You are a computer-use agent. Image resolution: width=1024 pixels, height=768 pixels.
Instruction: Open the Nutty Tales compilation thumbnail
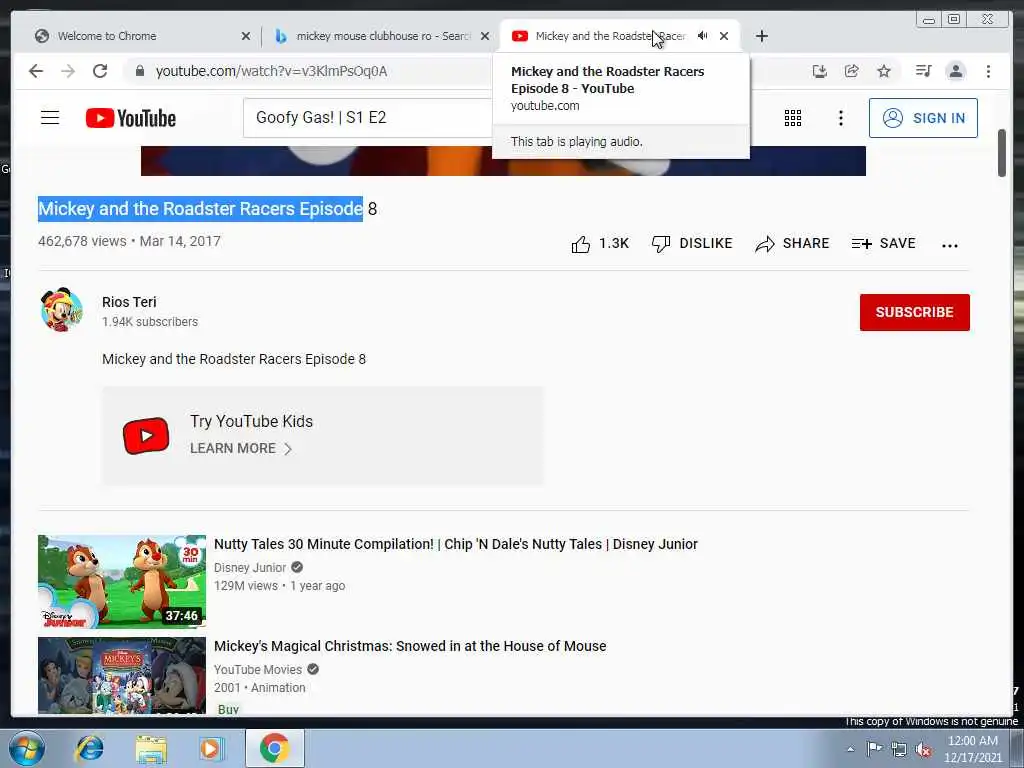click(121, 581)
